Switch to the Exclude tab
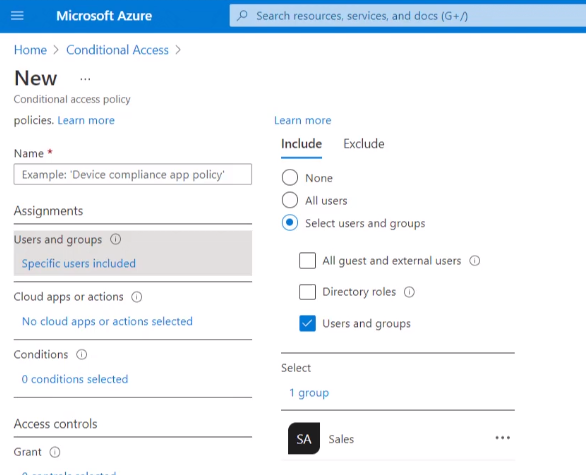 [364, 144]
